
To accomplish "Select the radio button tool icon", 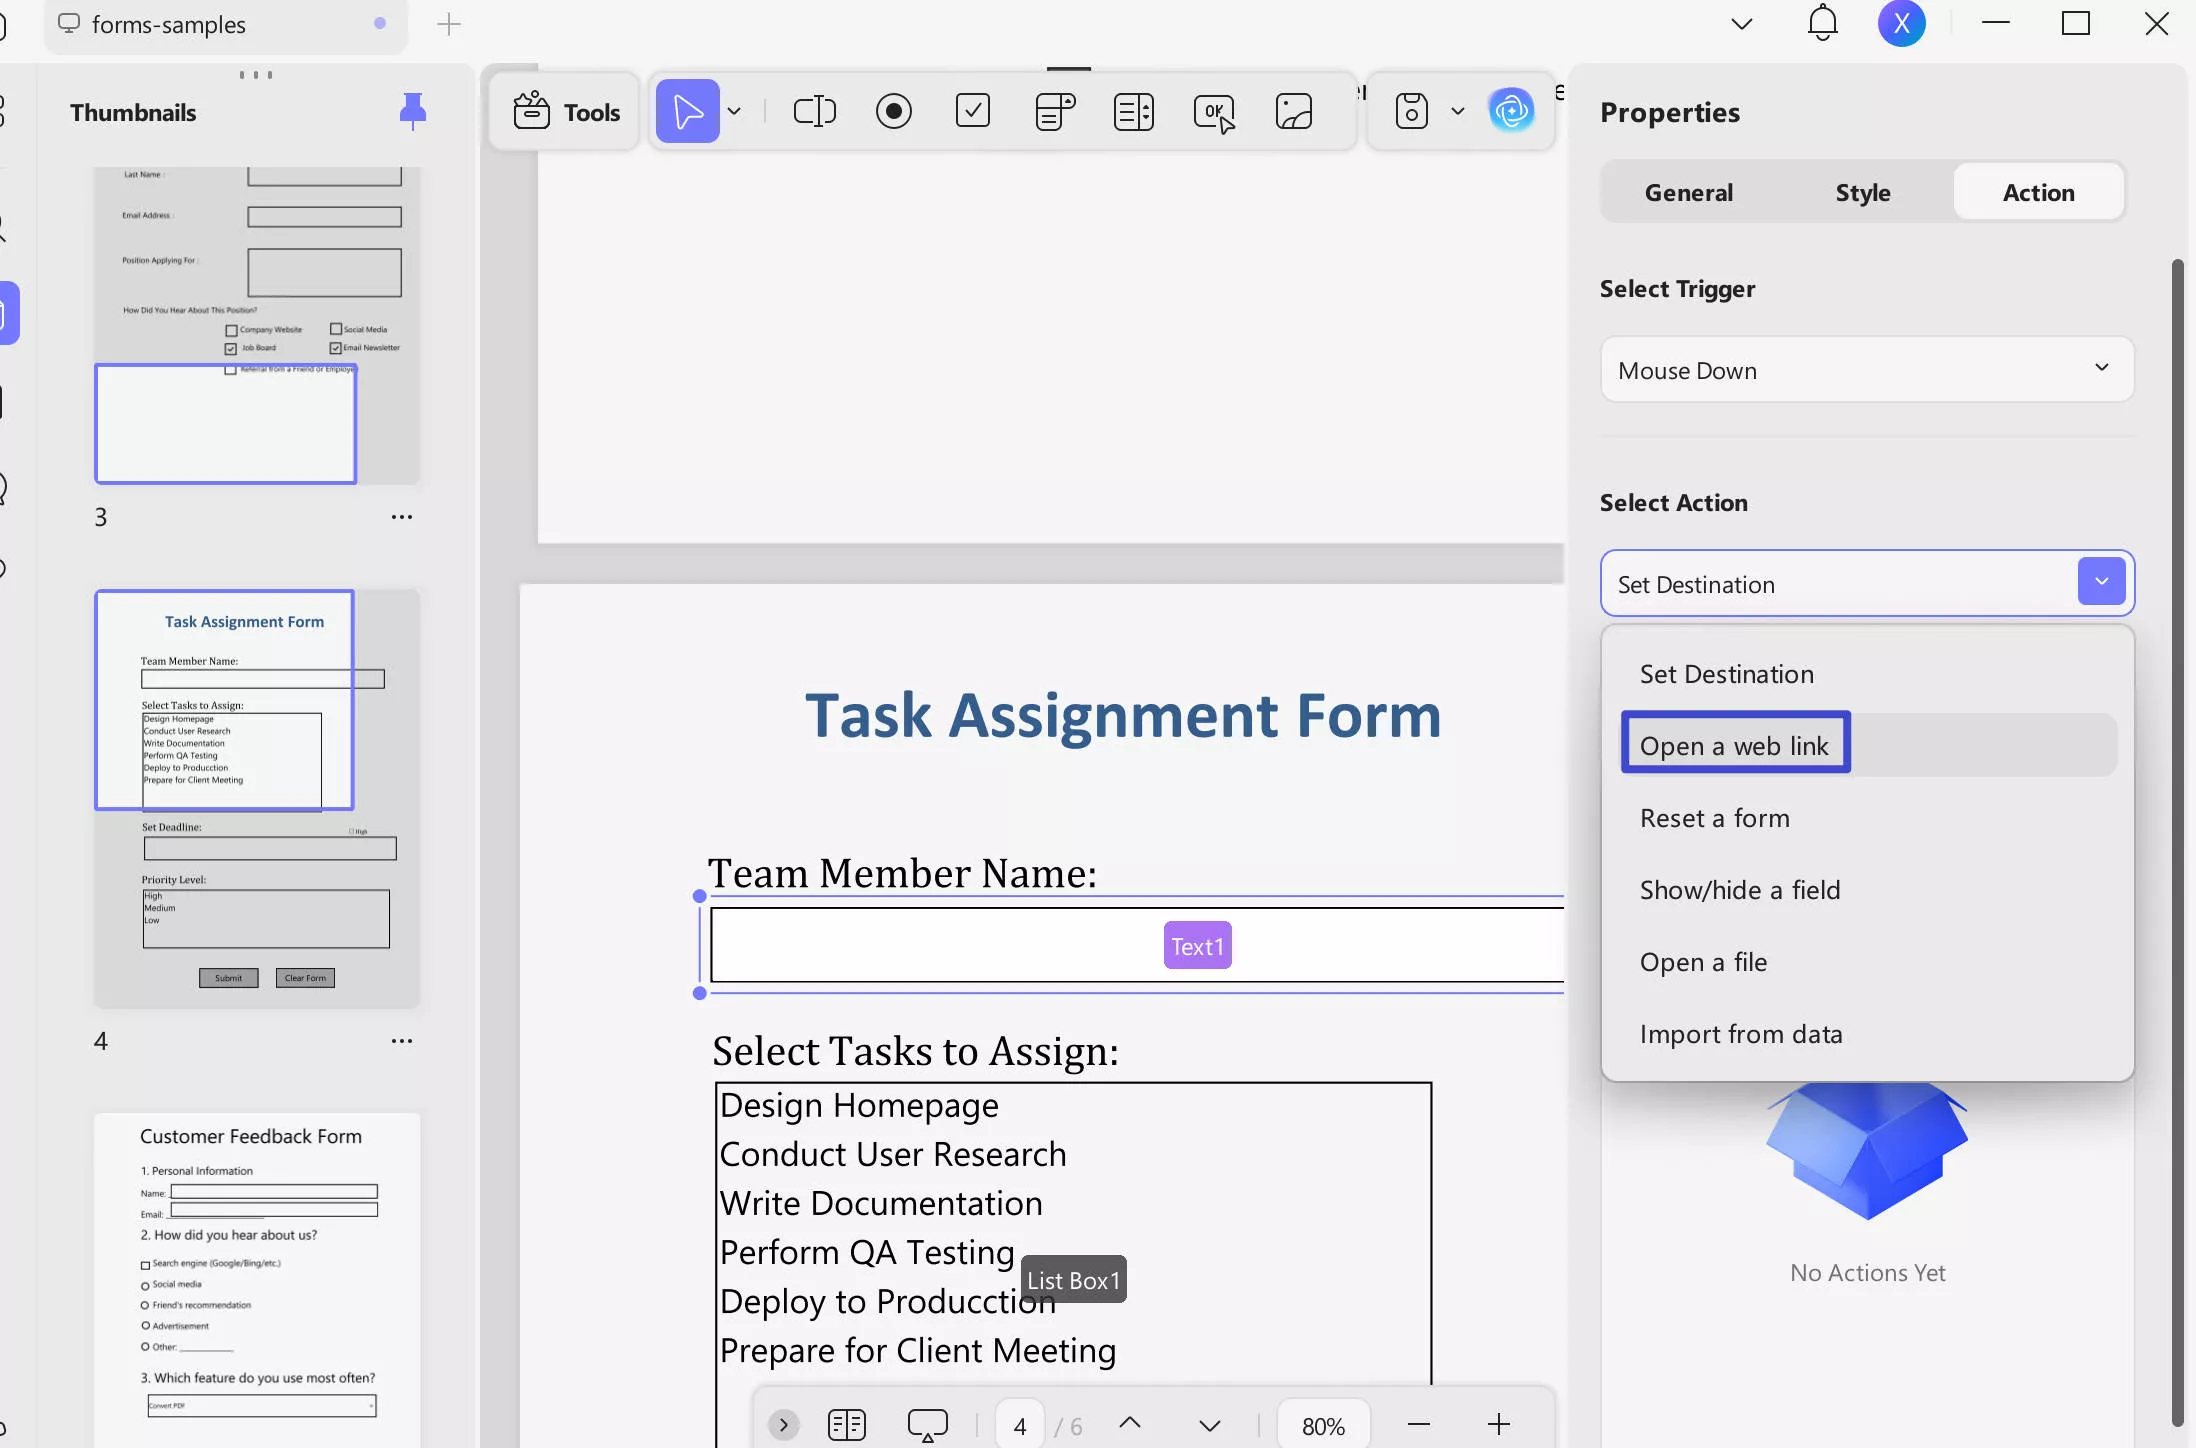I will pyautogui.click(x=893, y=111).
